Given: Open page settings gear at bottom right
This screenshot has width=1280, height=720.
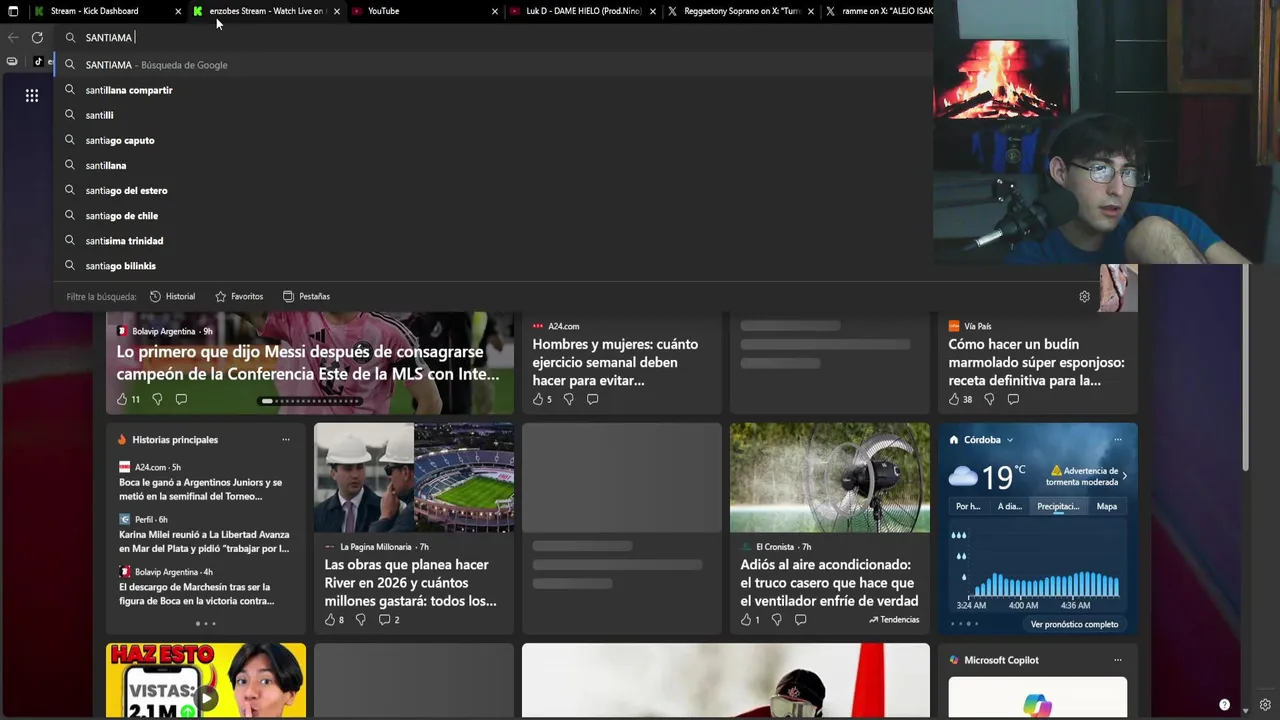Looking at the screenshot, I should click(x=1265, y=705).
